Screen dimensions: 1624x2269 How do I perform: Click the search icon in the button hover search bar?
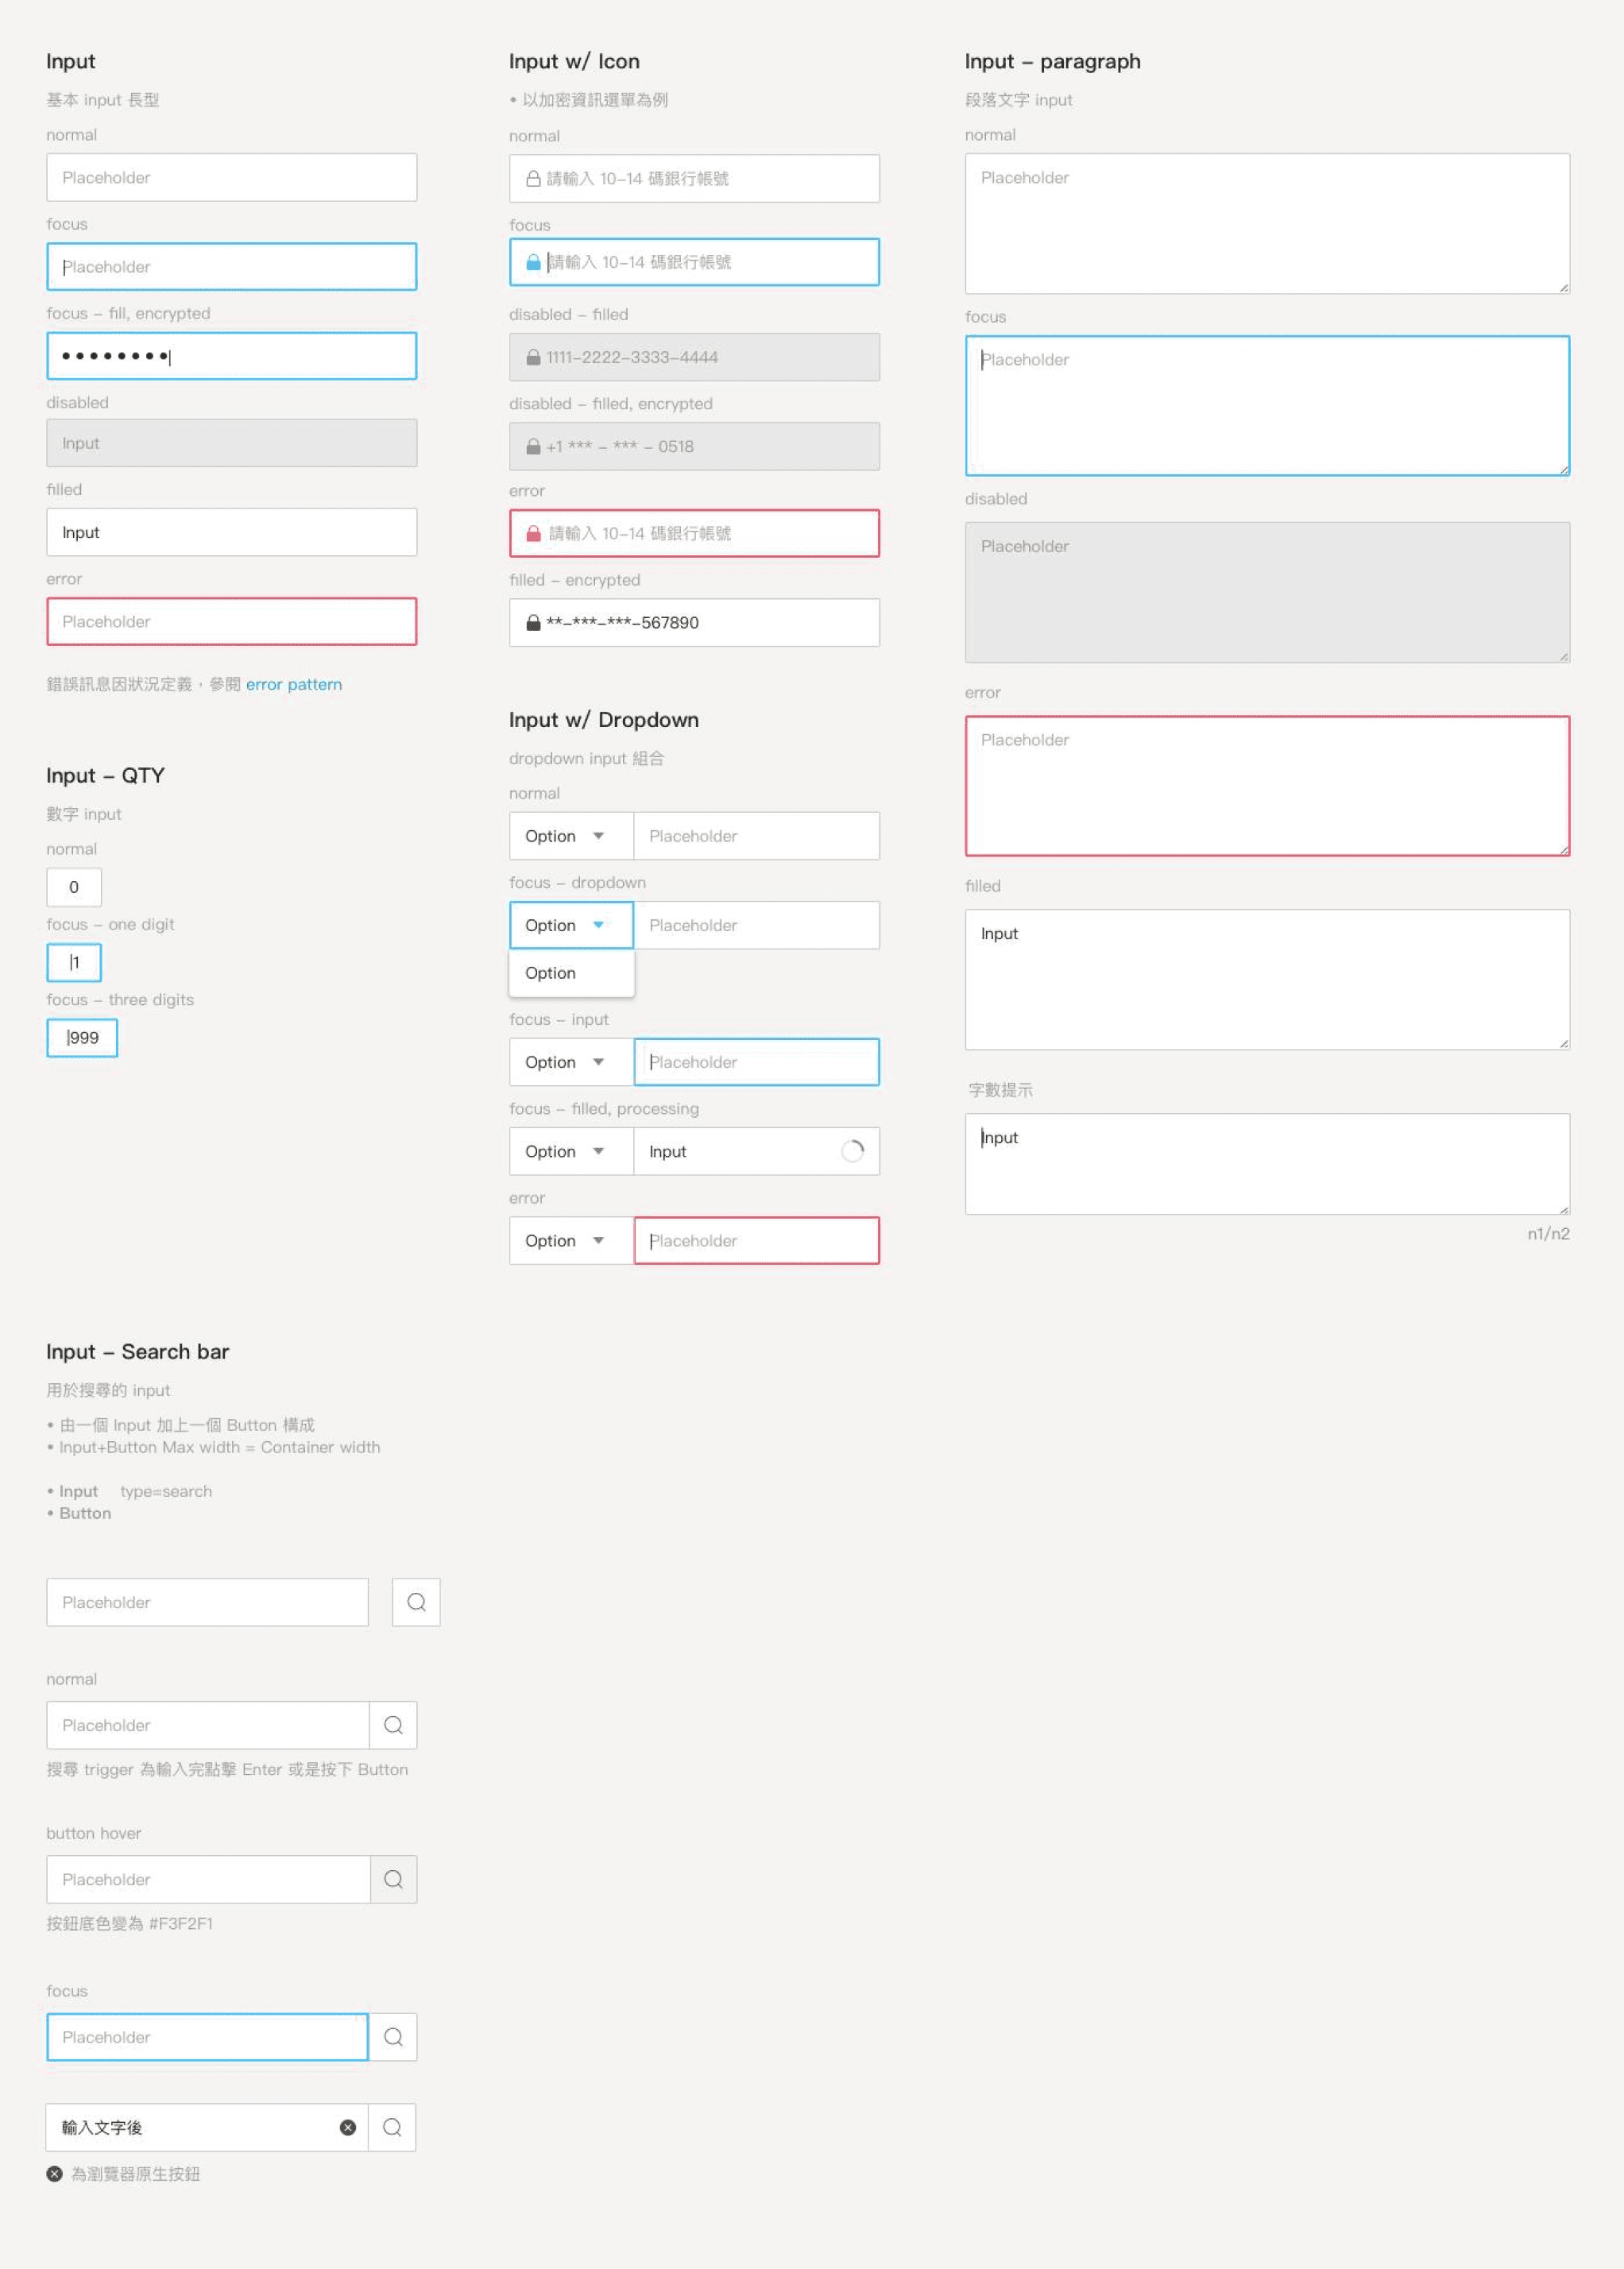click(x=393, y=1879)
